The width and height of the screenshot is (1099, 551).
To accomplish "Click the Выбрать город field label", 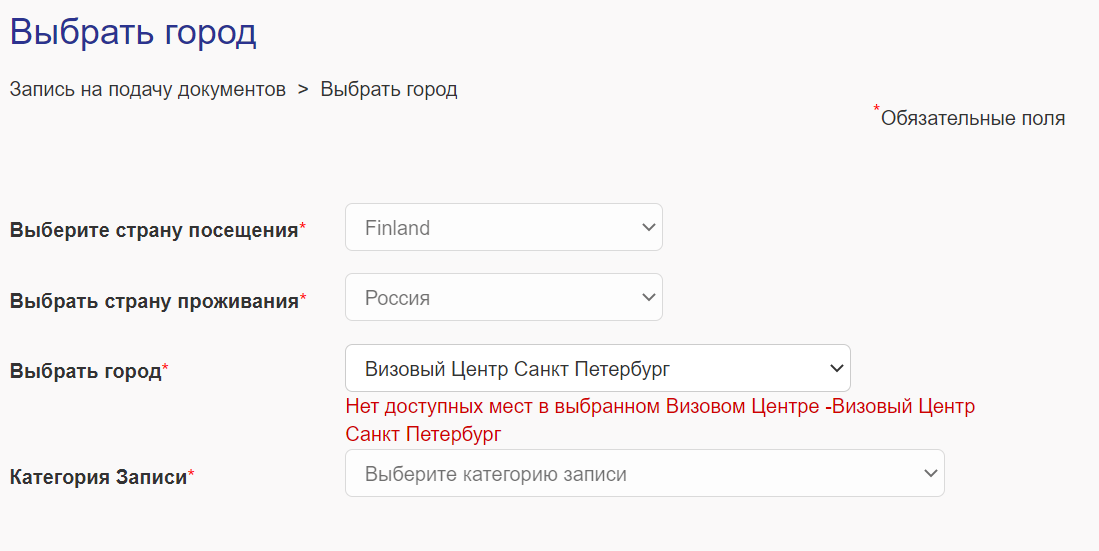I will [x=85, y=371].
